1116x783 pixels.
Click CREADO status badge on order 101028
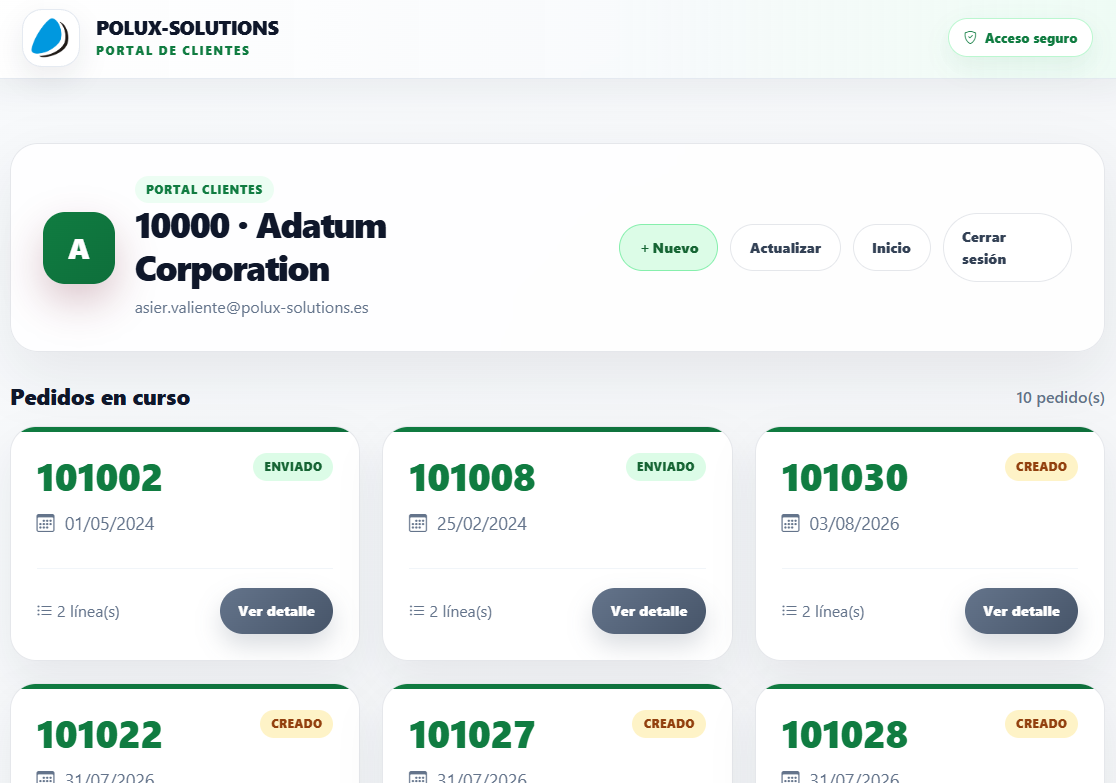coord(1041,724)
